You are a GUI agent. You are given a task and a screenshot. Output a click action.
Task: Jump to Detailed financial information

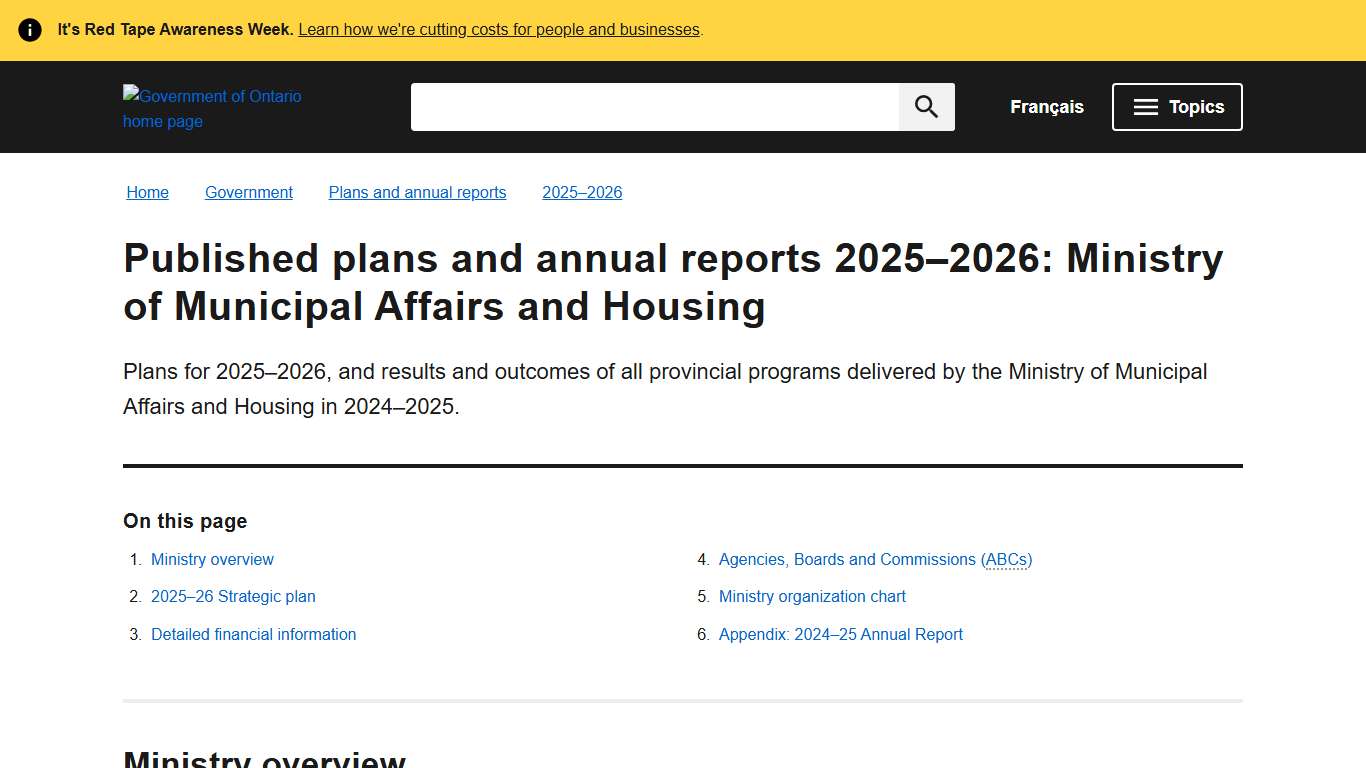tap(253, 633)
